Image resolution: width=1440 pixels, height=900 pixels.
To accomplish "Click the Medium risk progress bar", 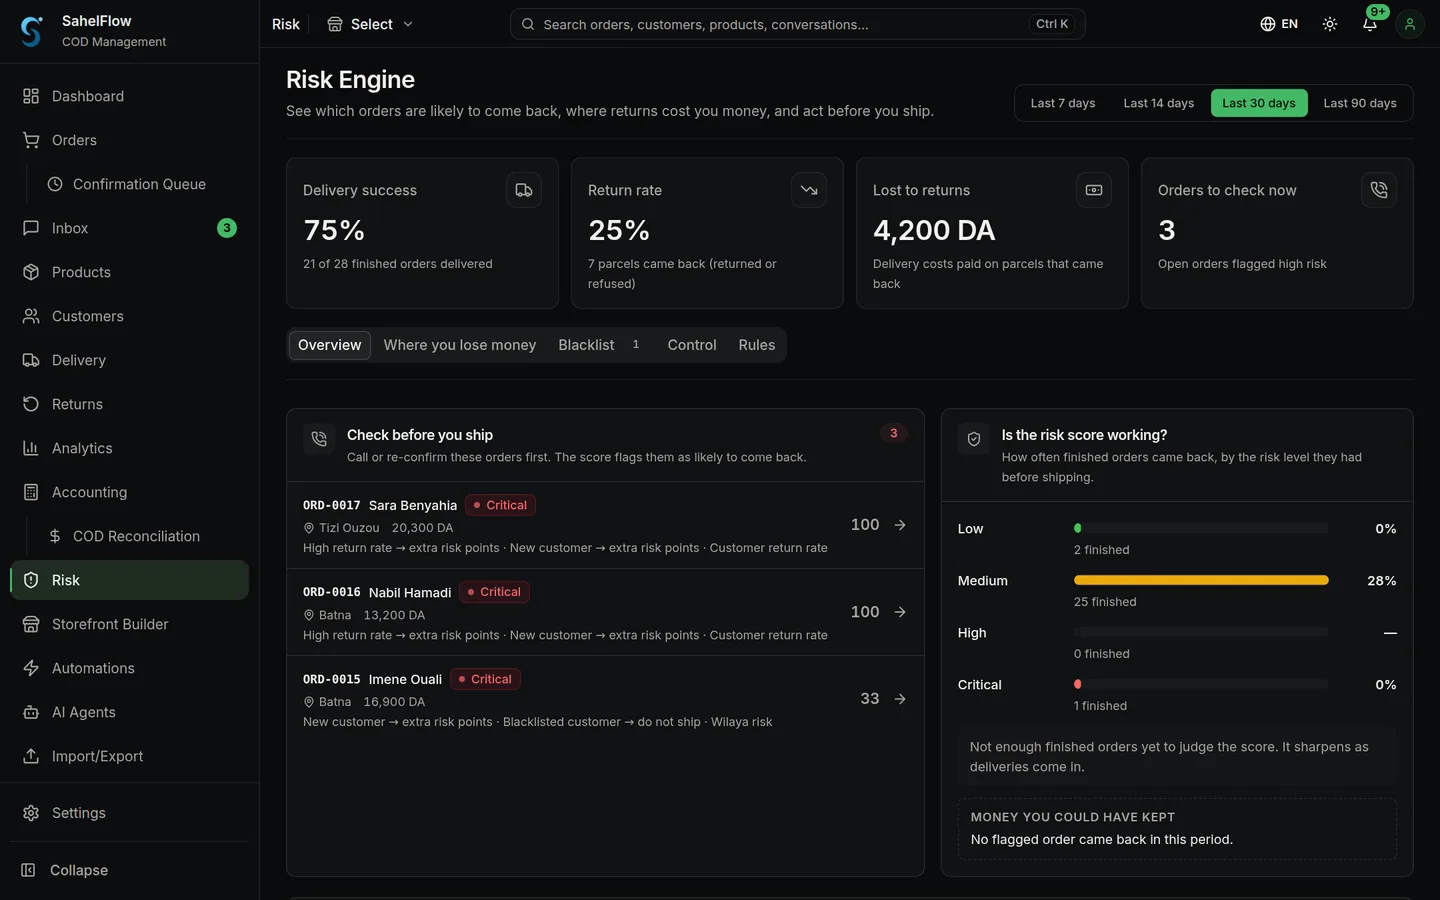I will click(x=1201, y=580).
